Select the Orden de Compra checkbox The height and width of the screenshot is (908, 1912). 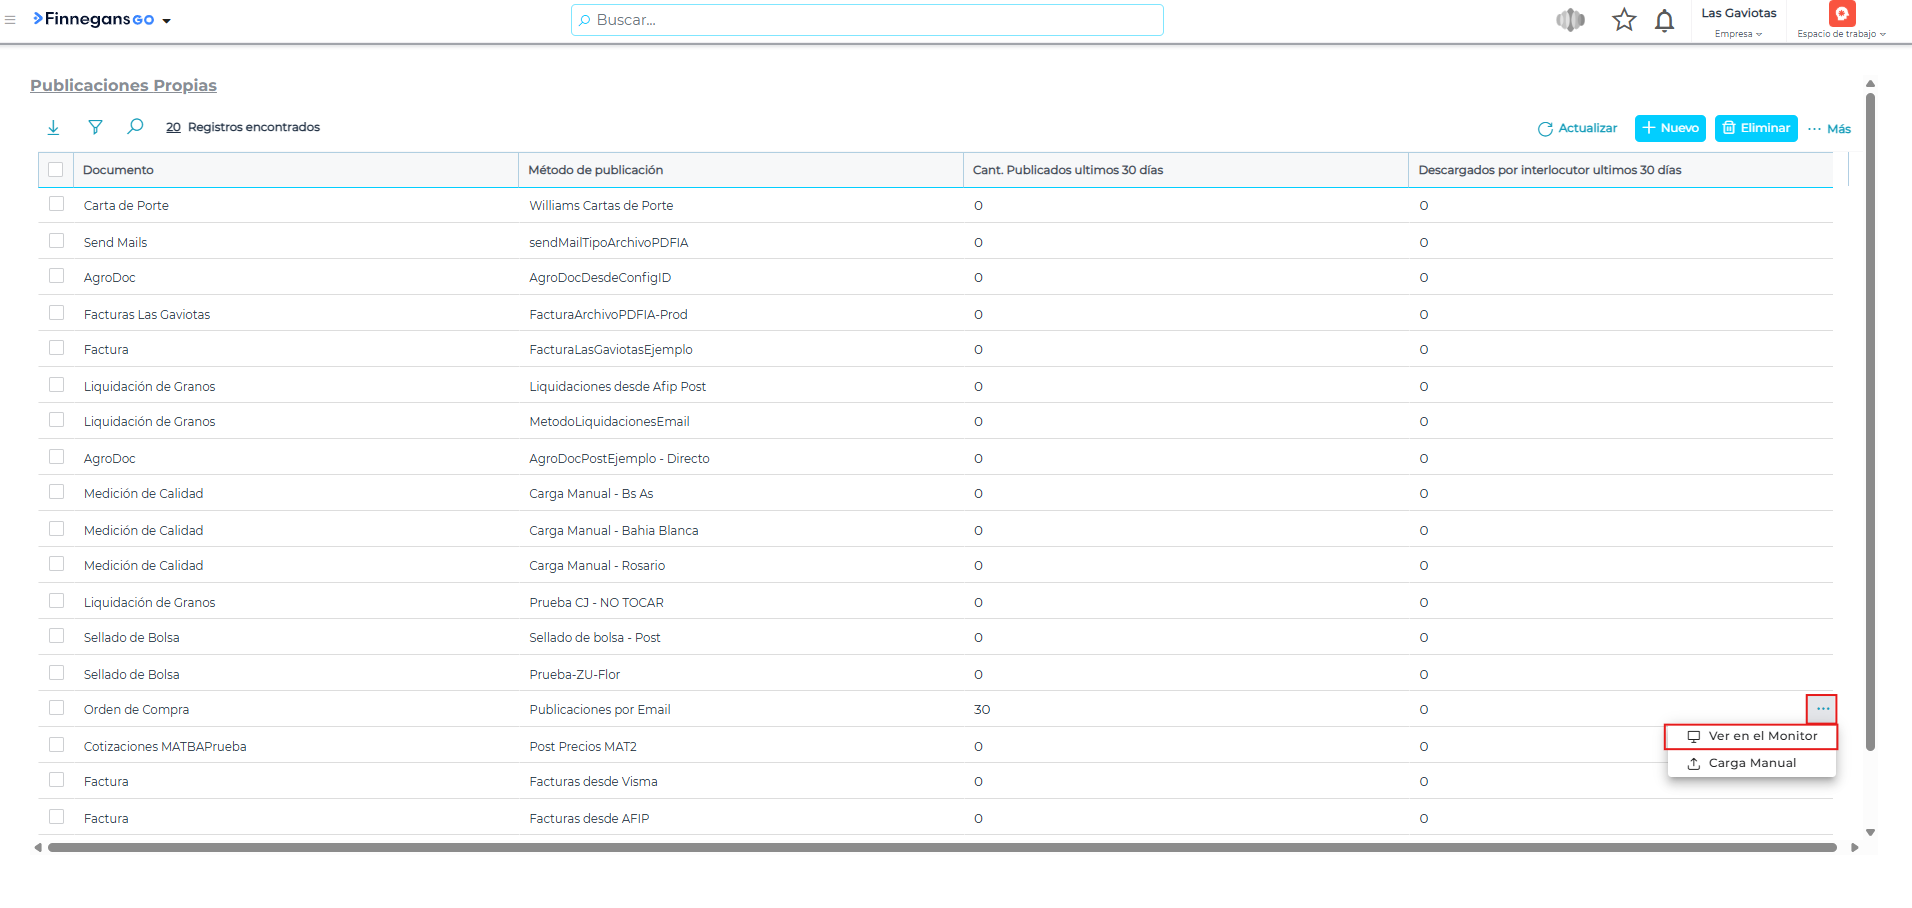click(x=57, y=708)
